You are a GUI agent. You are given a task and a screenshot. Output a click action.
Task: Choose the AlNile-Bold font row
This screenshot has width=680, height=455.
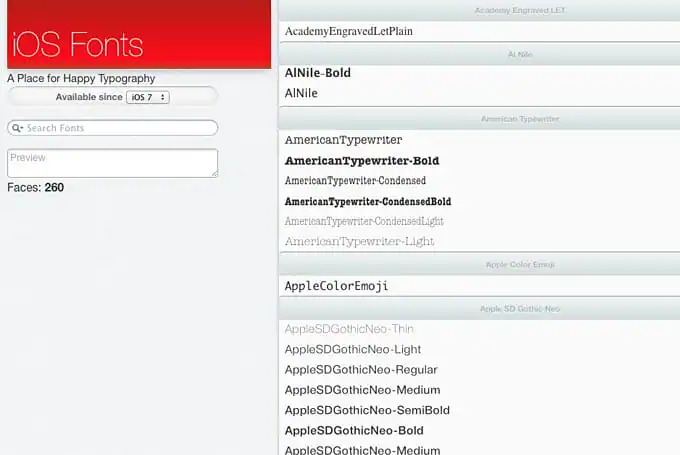pos(318,73)
